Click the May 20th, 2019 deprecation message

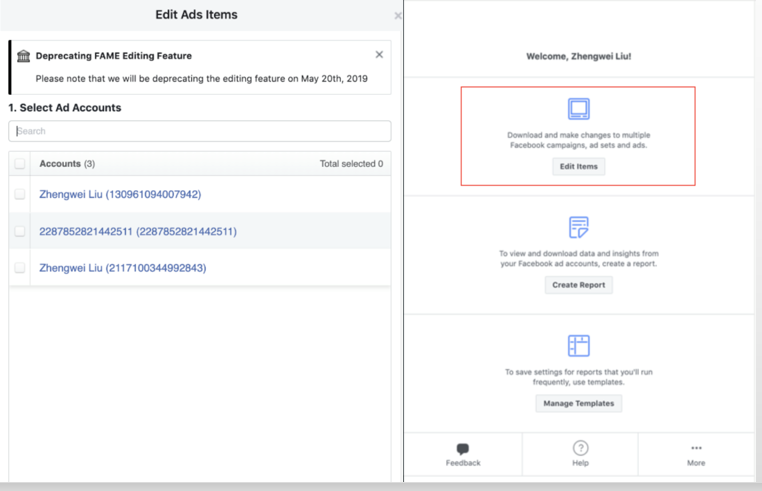point(201,79)
